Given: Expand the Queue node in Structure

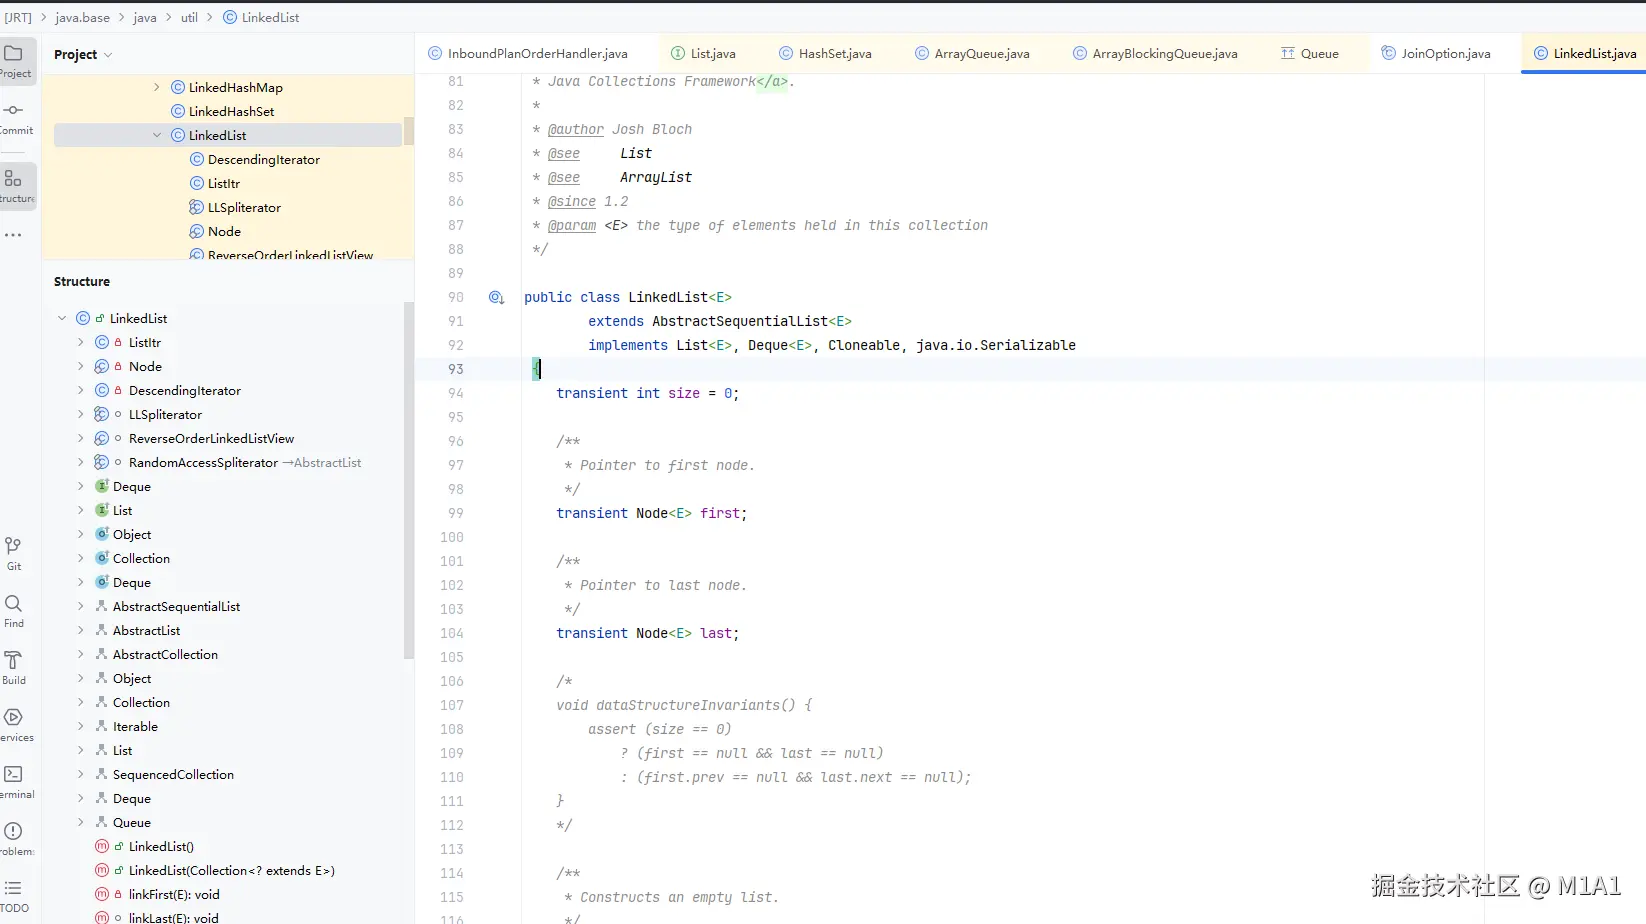Looking at the screenshot, I should [x=81, y=822].
